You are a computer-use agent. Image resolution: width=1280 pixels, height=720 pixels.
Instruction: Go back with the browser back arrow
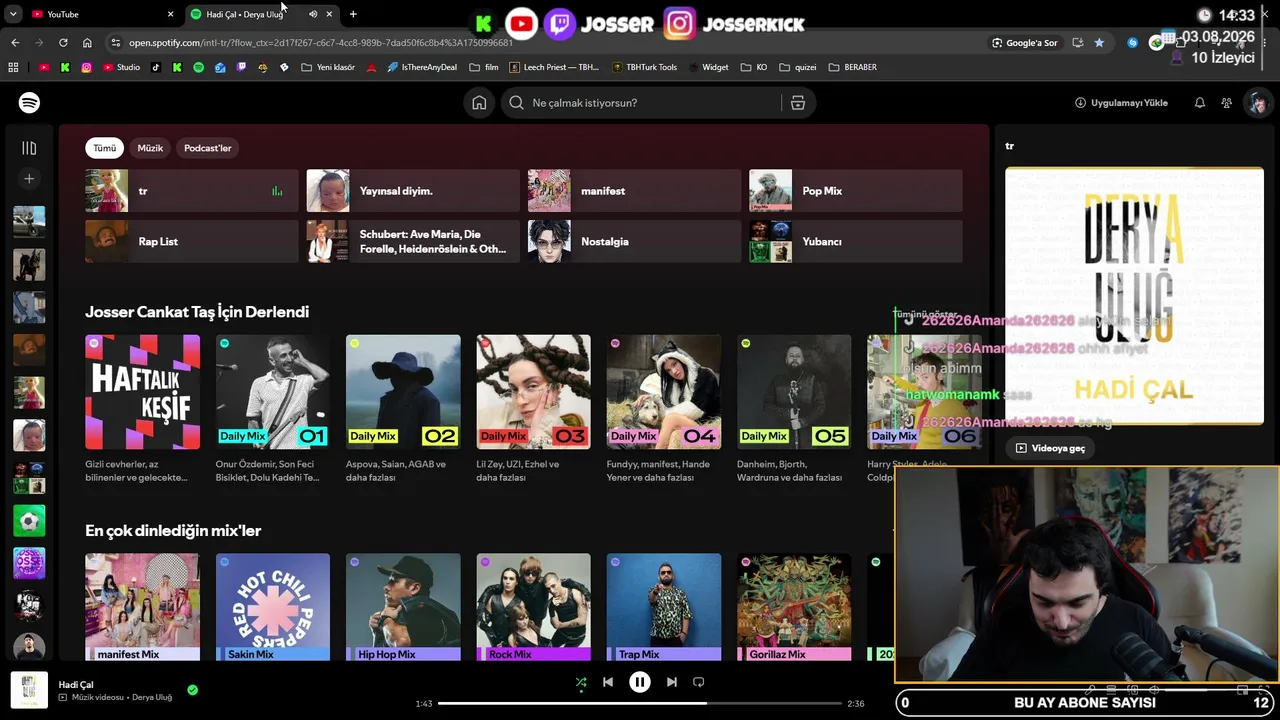(15, 43)
